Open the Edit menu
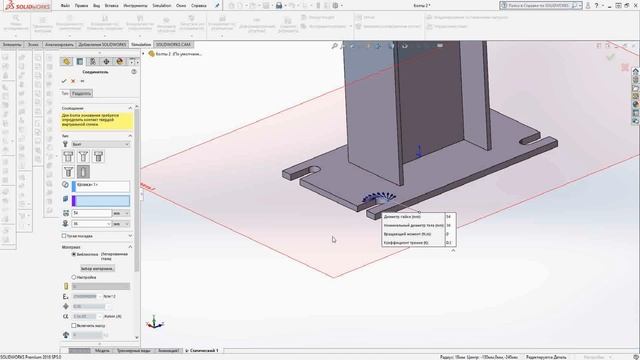This screenshot has width=640, height=360. pyautogui.click(x=81, y=6)
